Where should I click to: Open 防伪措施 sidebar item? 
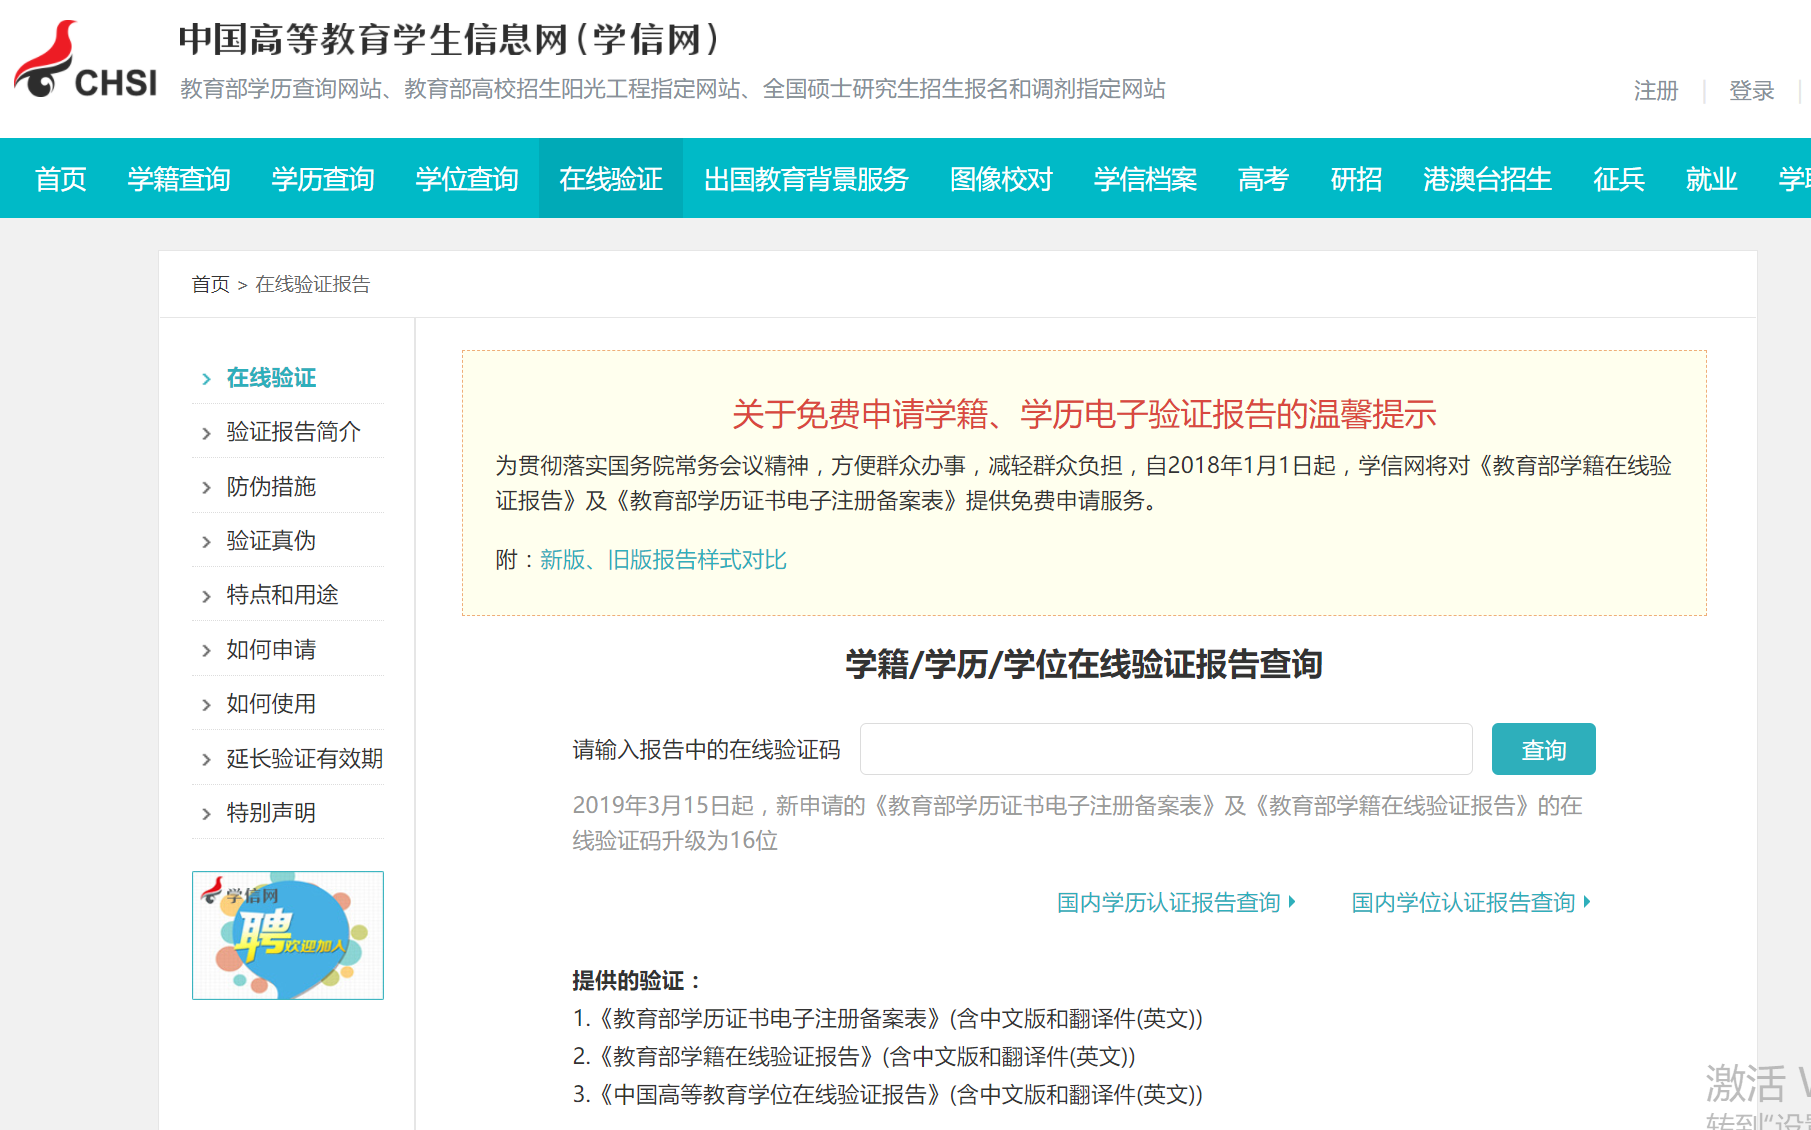(x=271, y=487)
